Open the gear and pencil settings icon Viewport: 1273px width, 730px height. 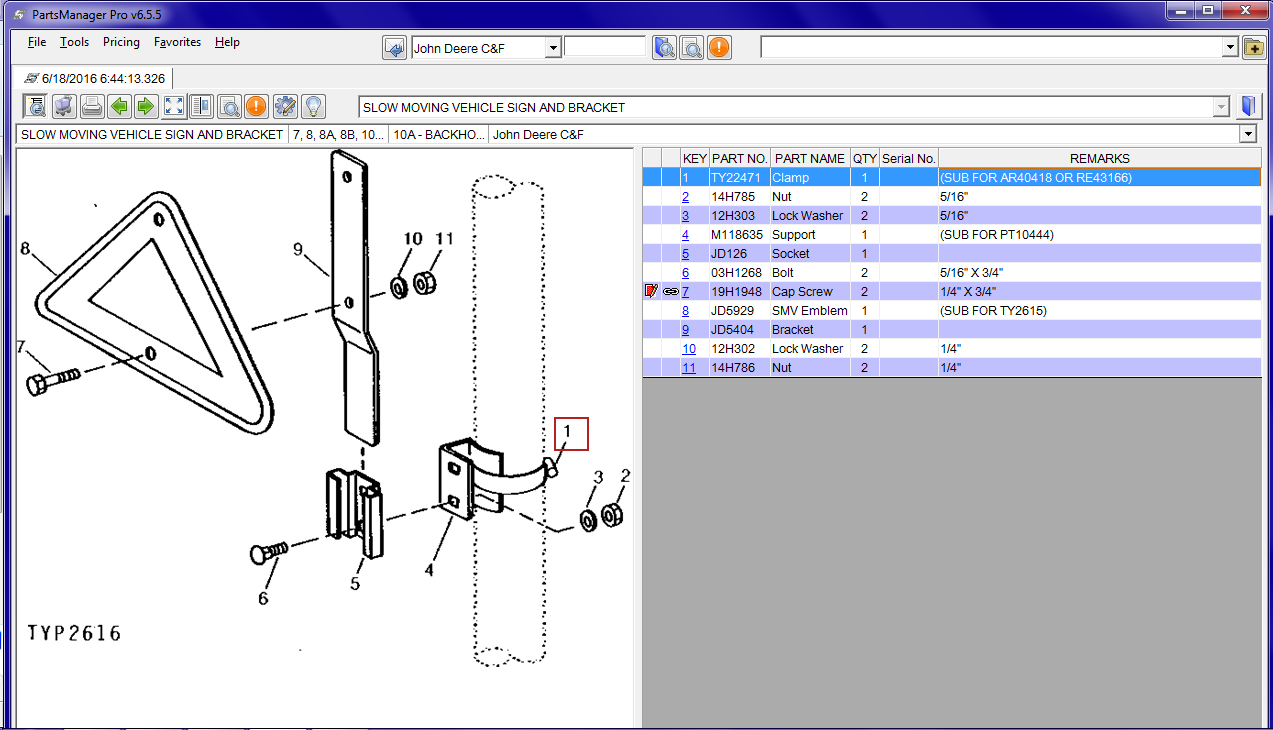click(285, 106)
